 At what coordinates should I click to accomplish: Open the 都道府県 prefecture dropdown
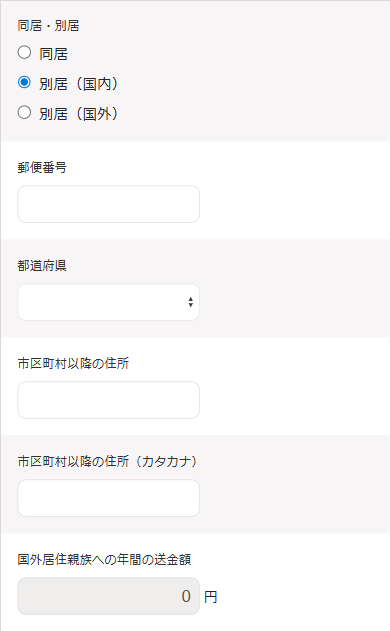tap(109, 302)
